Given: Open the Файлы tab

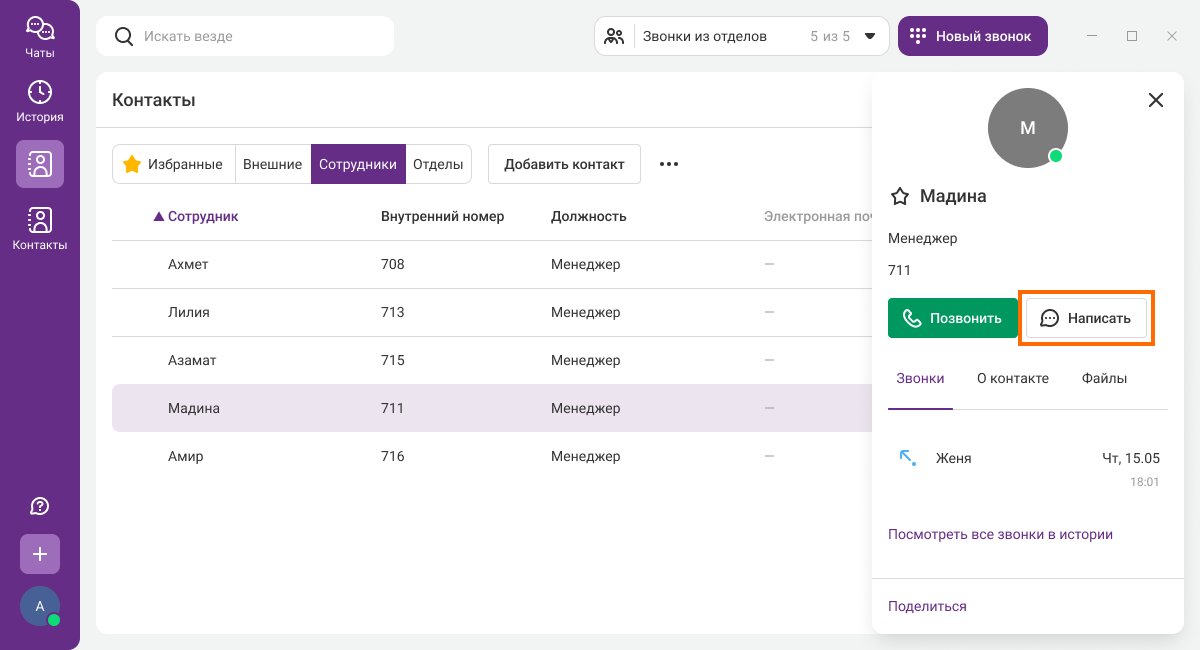Looking at the screenshot, I should click(x=1104, y=378).
